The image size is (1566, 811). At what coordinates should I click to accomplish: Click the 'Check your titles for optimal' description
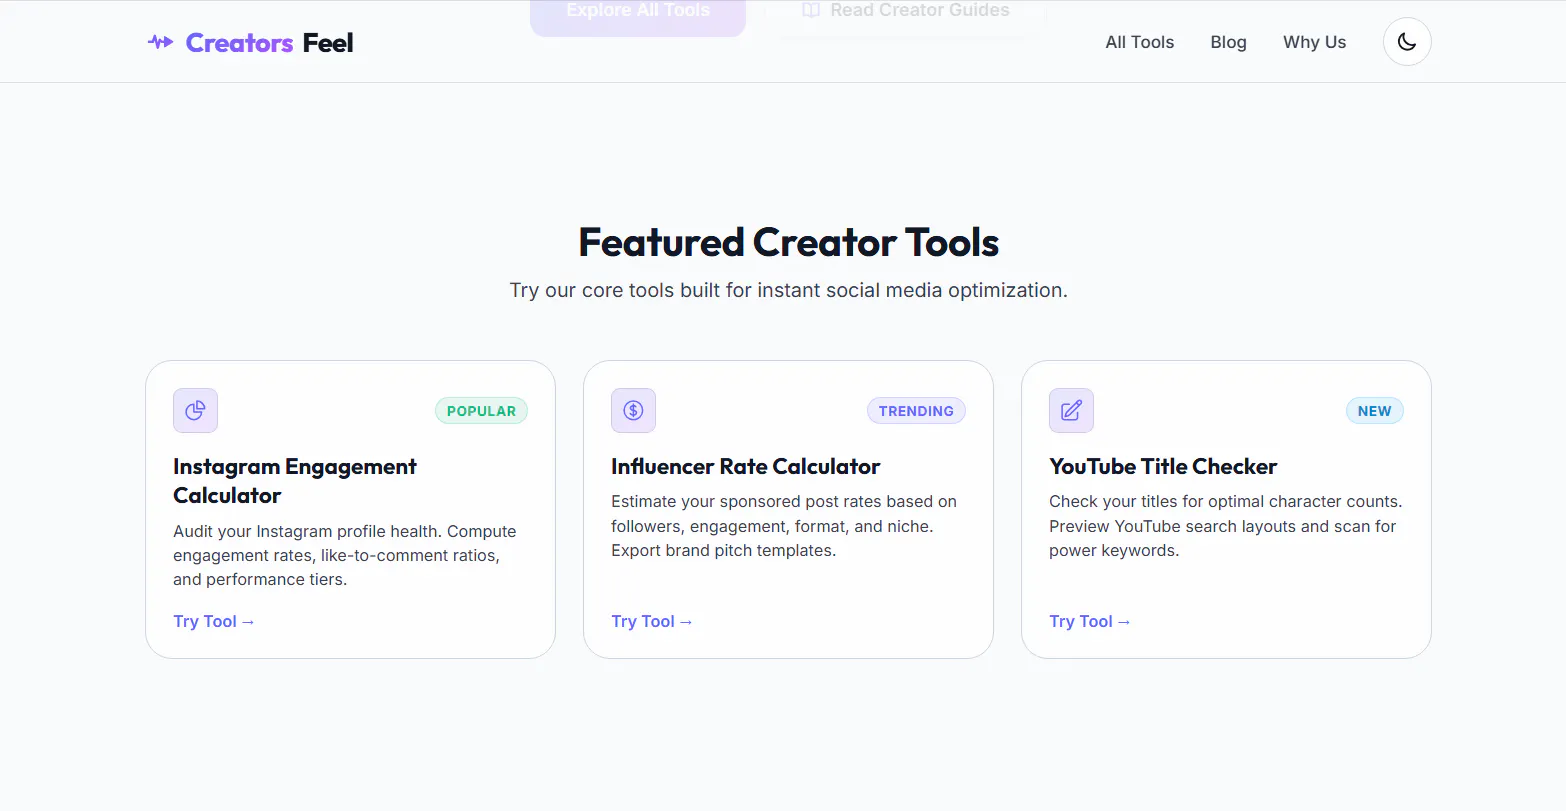tap(1226, 526)
